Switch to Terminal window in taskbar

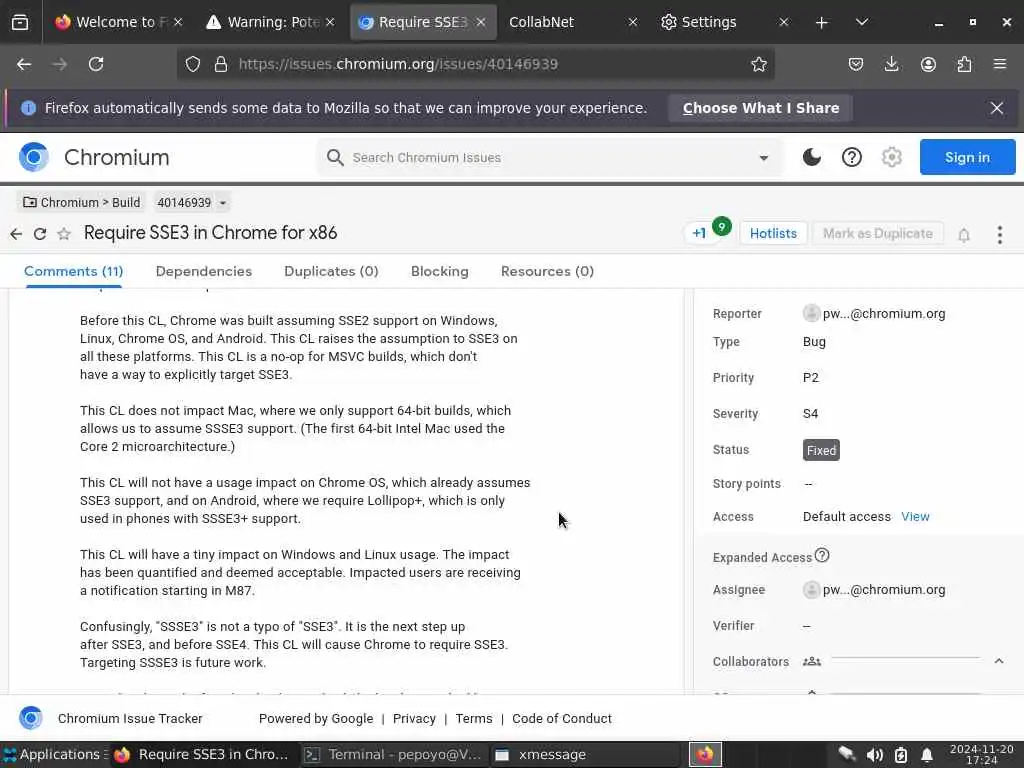(394, 754)
